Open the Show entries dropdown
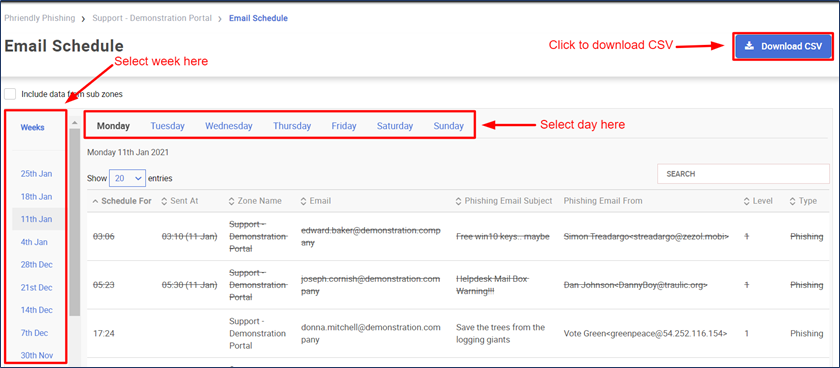840x368 pixels. click(128, 178)
